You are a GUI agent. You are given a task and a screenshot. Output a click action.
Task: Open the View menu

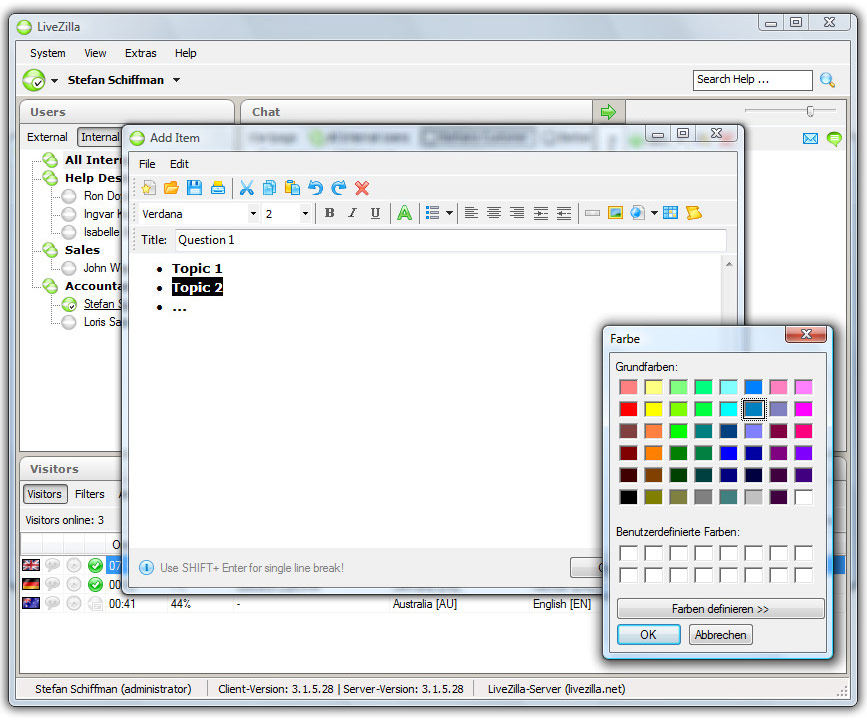pyautogui.click(x=95, y=53)
